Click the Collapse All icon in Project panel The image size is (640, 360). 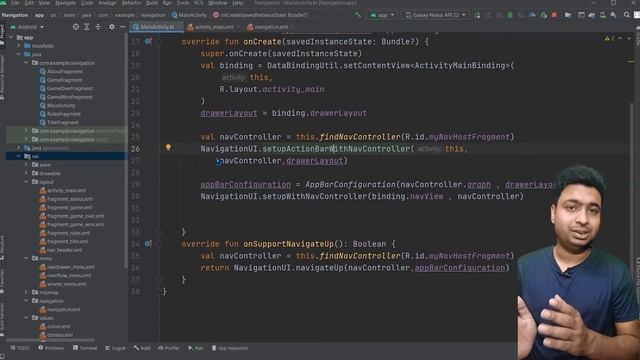pyautogui.click(x=98, y=27)
